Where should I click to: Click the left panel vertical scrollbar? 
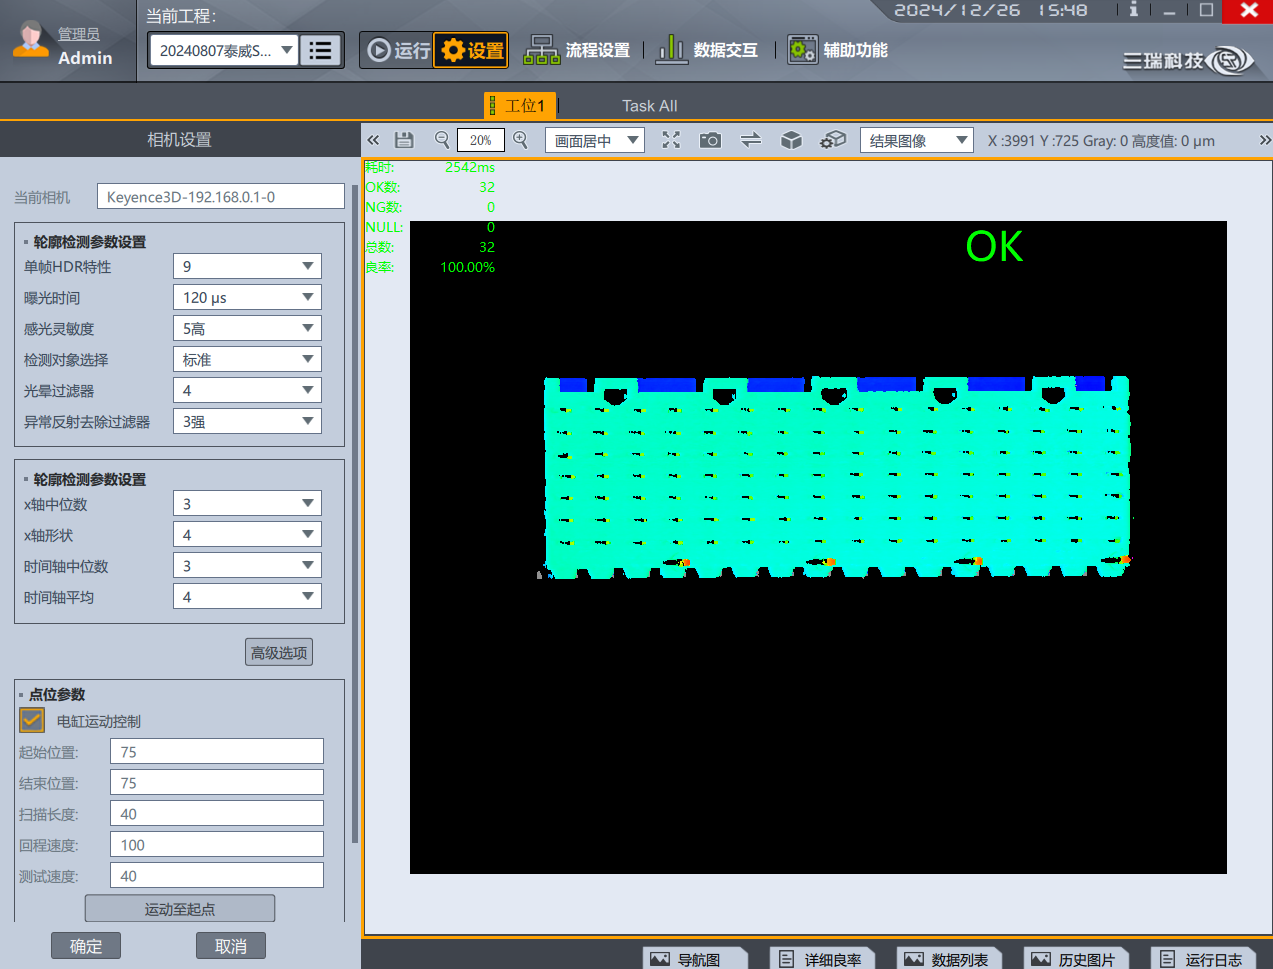[x=355, y=513]
